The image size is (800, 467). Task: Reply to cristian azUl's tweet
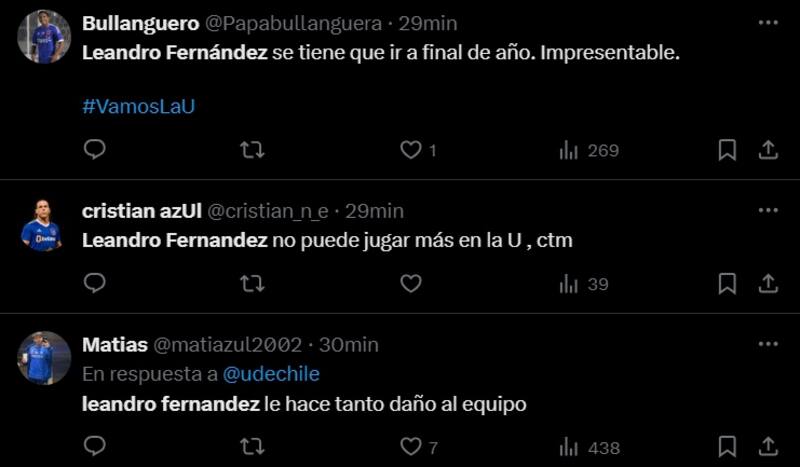pos(94,284)
